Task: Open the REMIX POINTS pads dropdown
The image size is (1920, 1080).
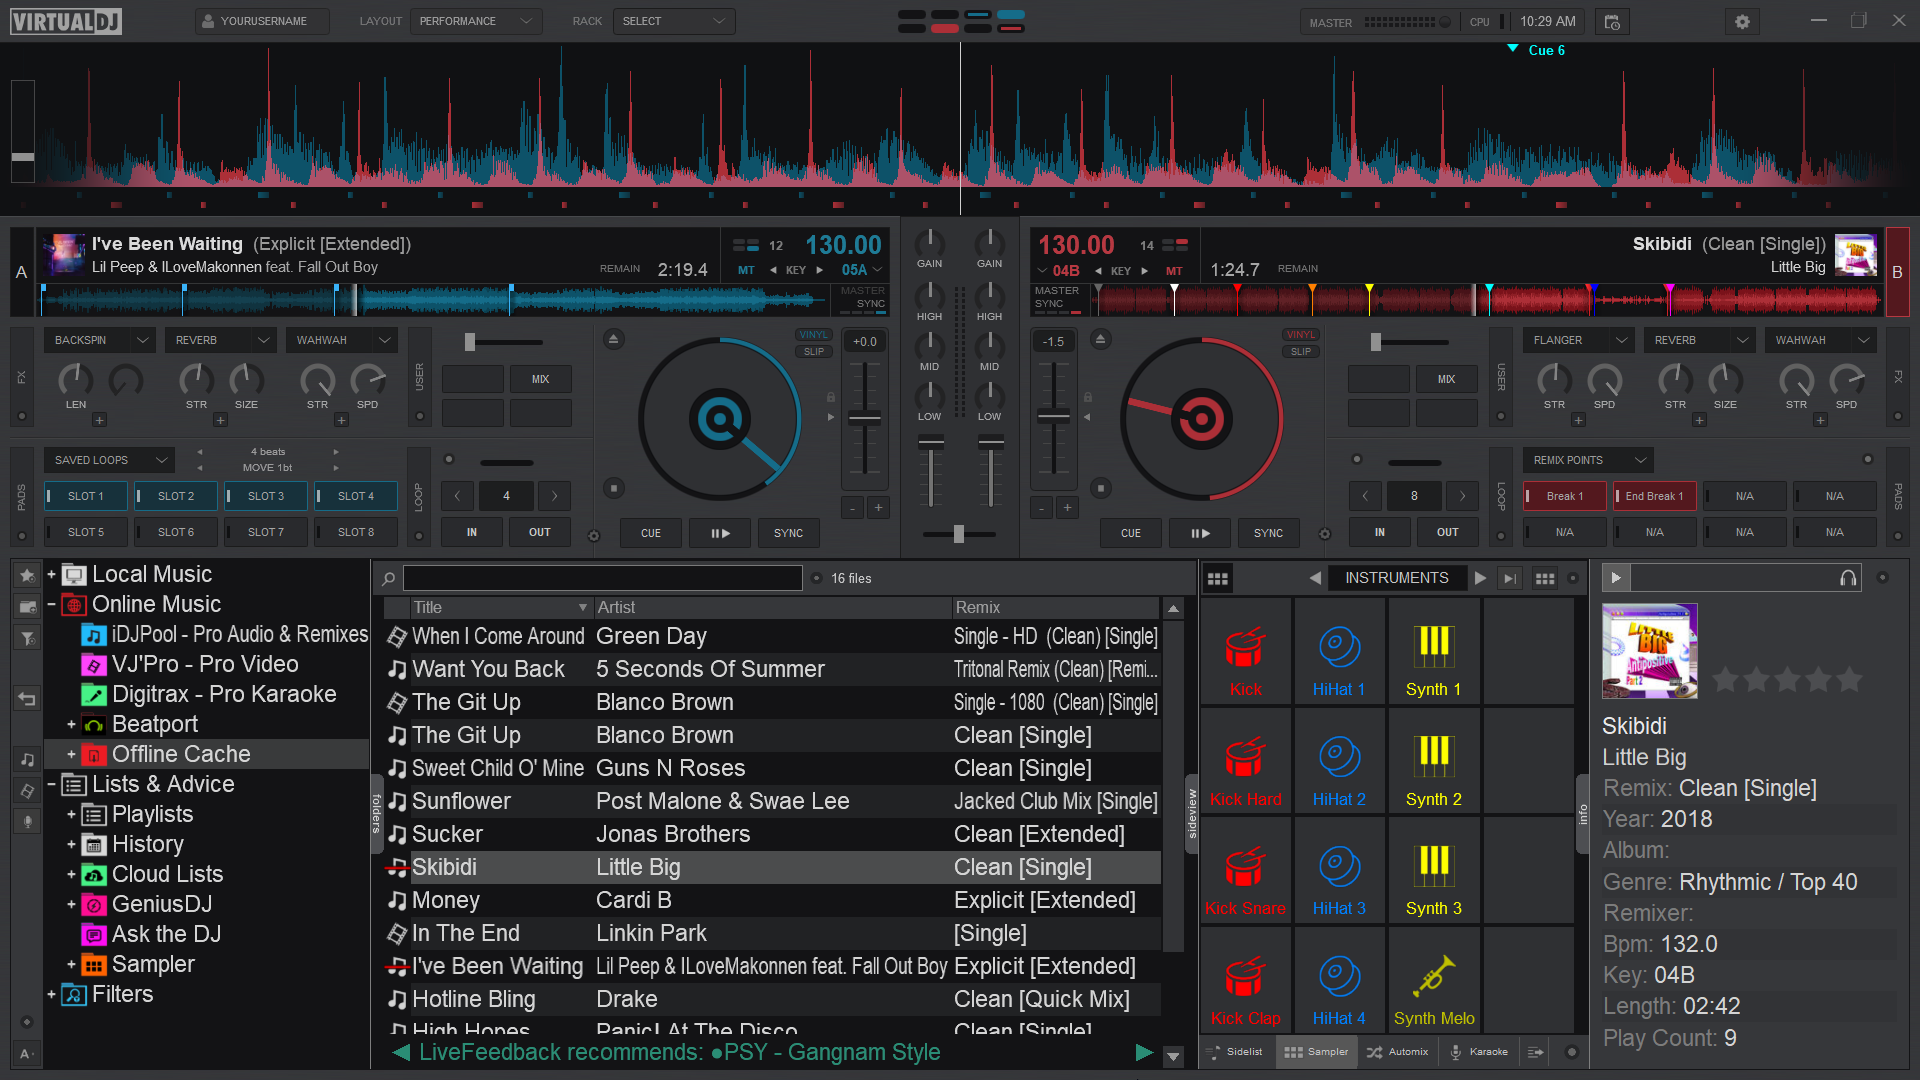Action: point(1640,460)
